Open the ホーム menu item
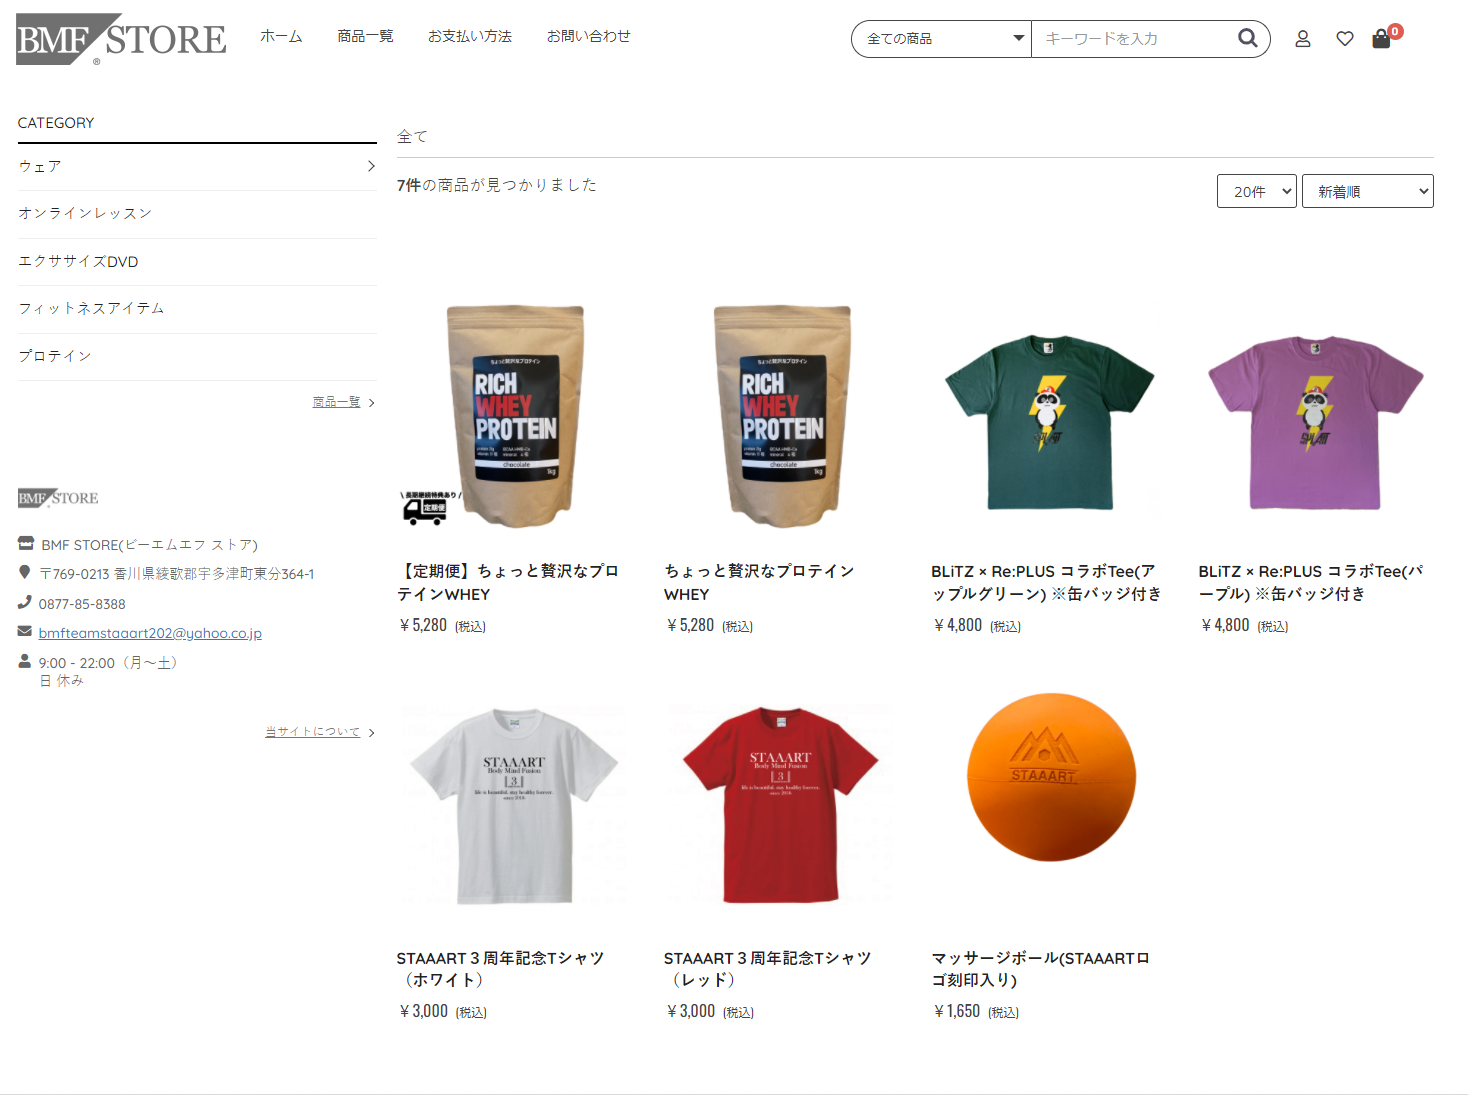This screenshot has width=1468, height=1095. (281, 36)
